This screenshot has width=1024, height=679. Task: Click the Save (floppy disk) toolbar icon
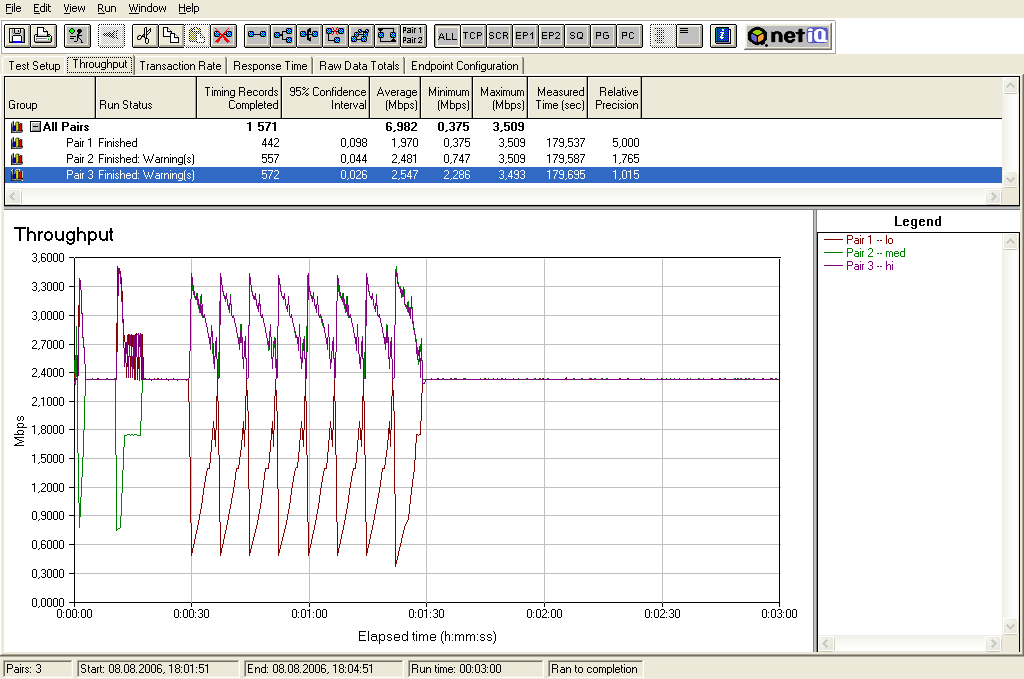click(17, 36)
